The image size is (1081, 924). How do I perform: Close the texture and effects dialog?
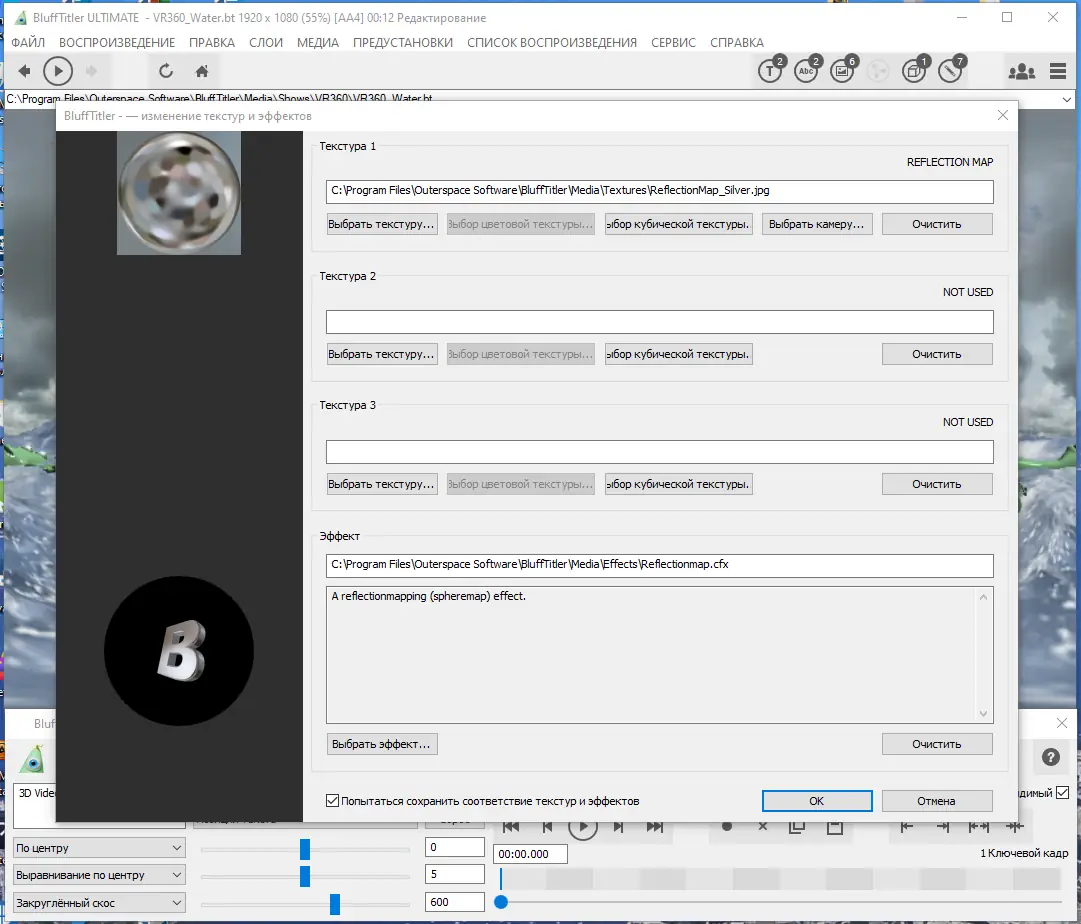(x=1002, y=116)
